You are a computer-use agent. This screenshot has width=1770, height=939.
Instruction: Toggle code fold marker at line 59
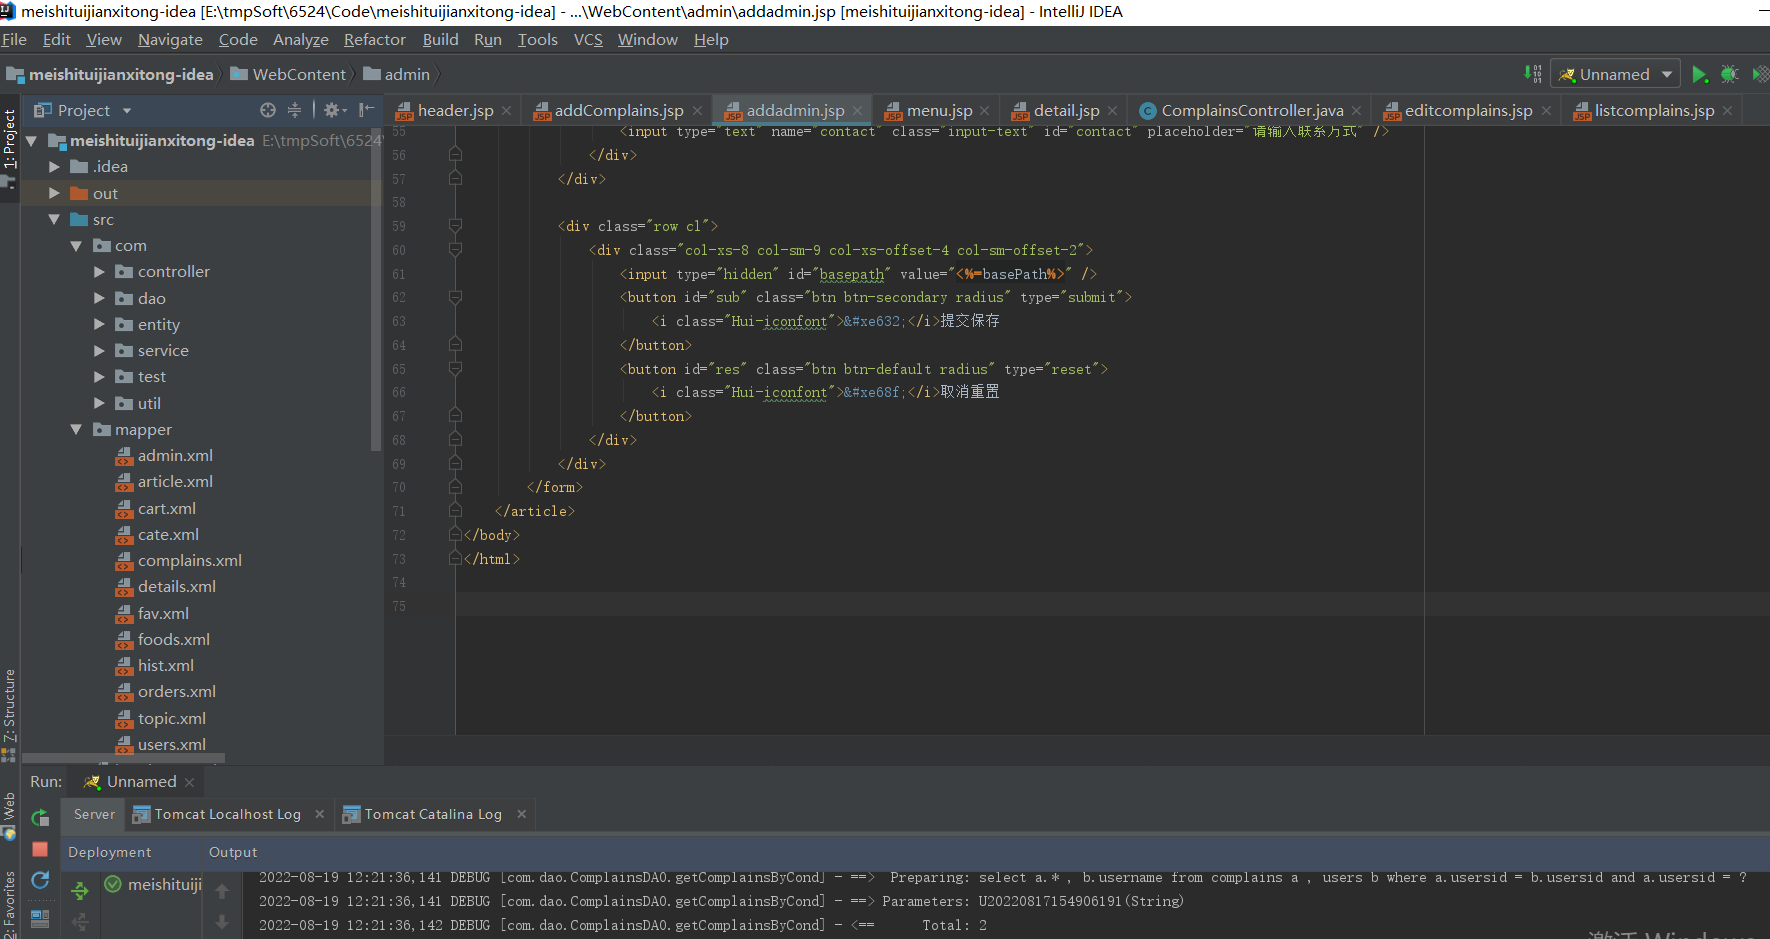tap(455, 227)
